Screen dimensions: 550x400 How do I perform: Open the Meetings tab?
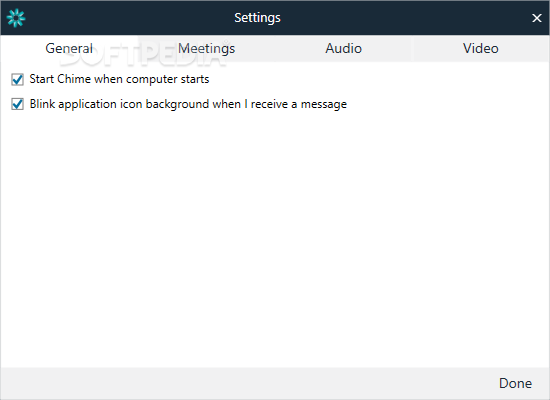(207, 48)
